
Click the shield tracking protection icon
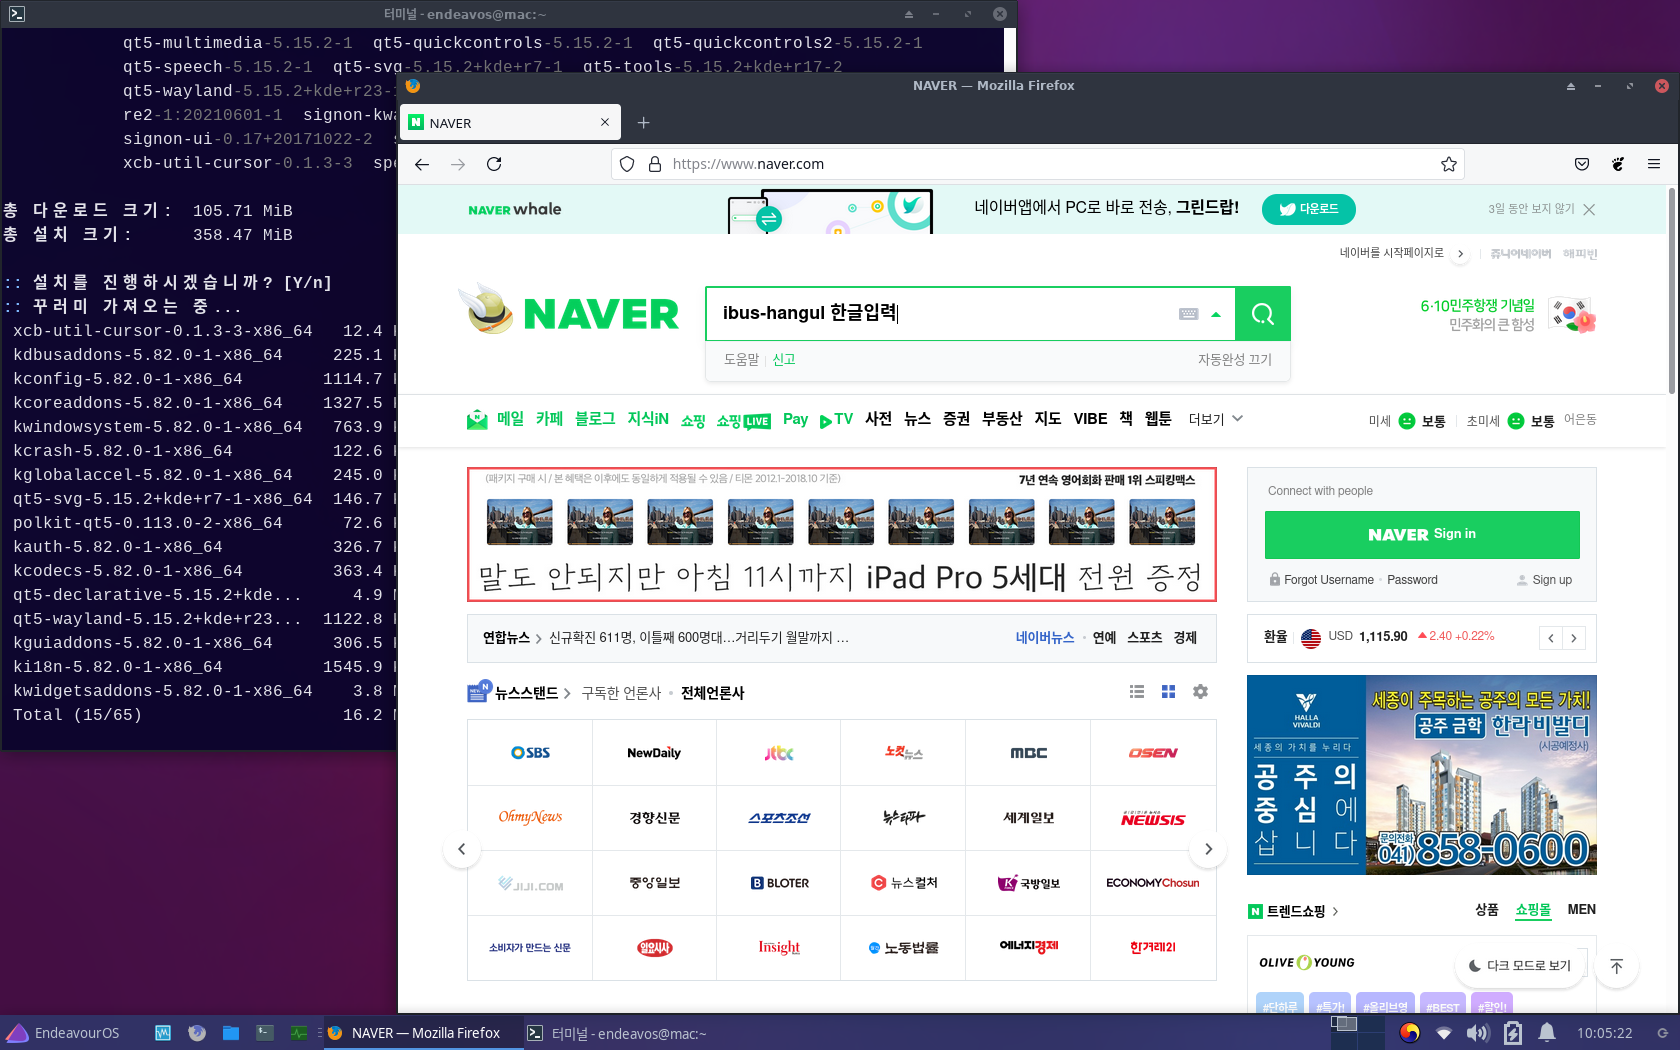[x=627, y=164]
